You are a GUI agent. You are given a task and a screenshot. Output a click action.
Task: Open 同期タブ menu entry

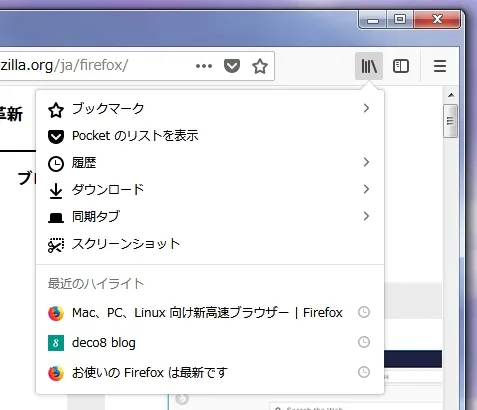pos(210,217)
